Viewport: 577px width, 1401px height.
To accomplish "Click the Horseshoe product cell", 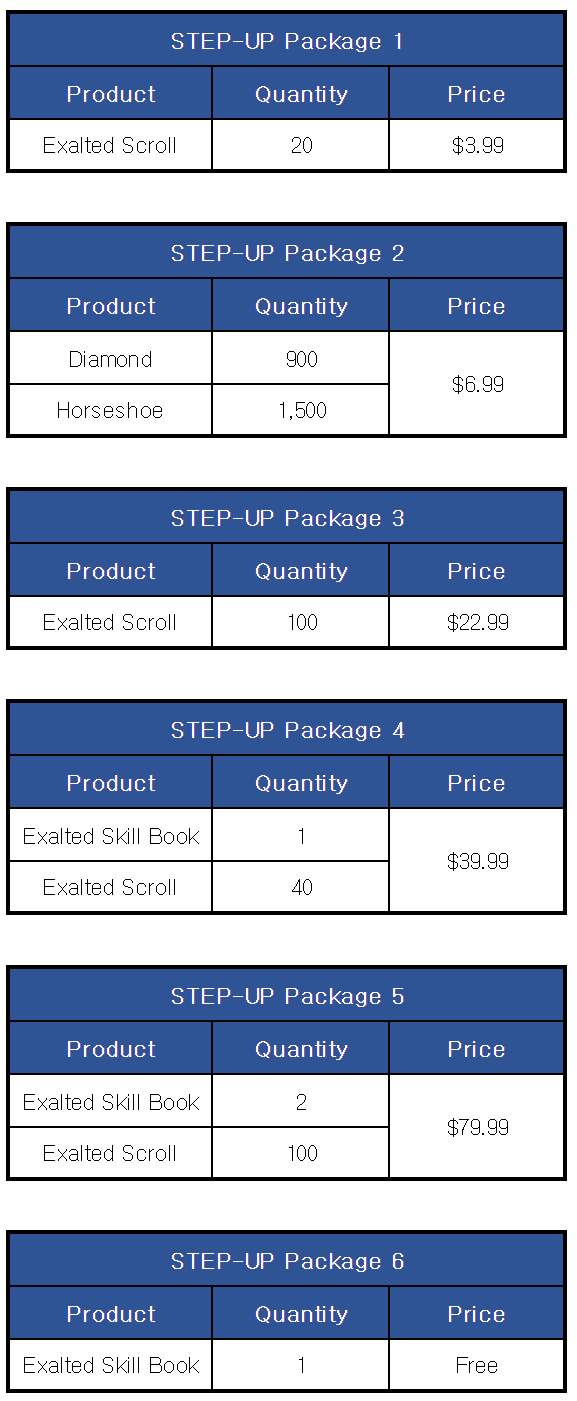I will click(111, 410).
